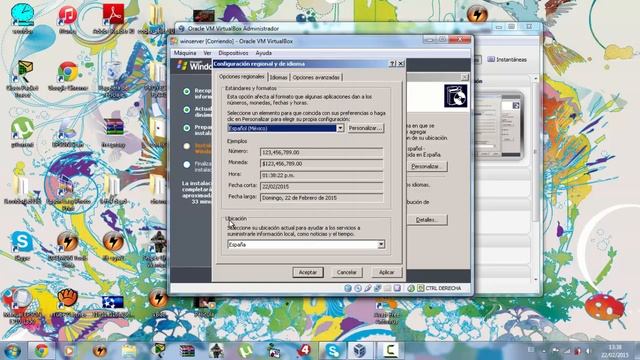Image resolution: width=640 pixels, height=360 pixels.
Task: Click the Windows Start orb
Action: (12, 351)
